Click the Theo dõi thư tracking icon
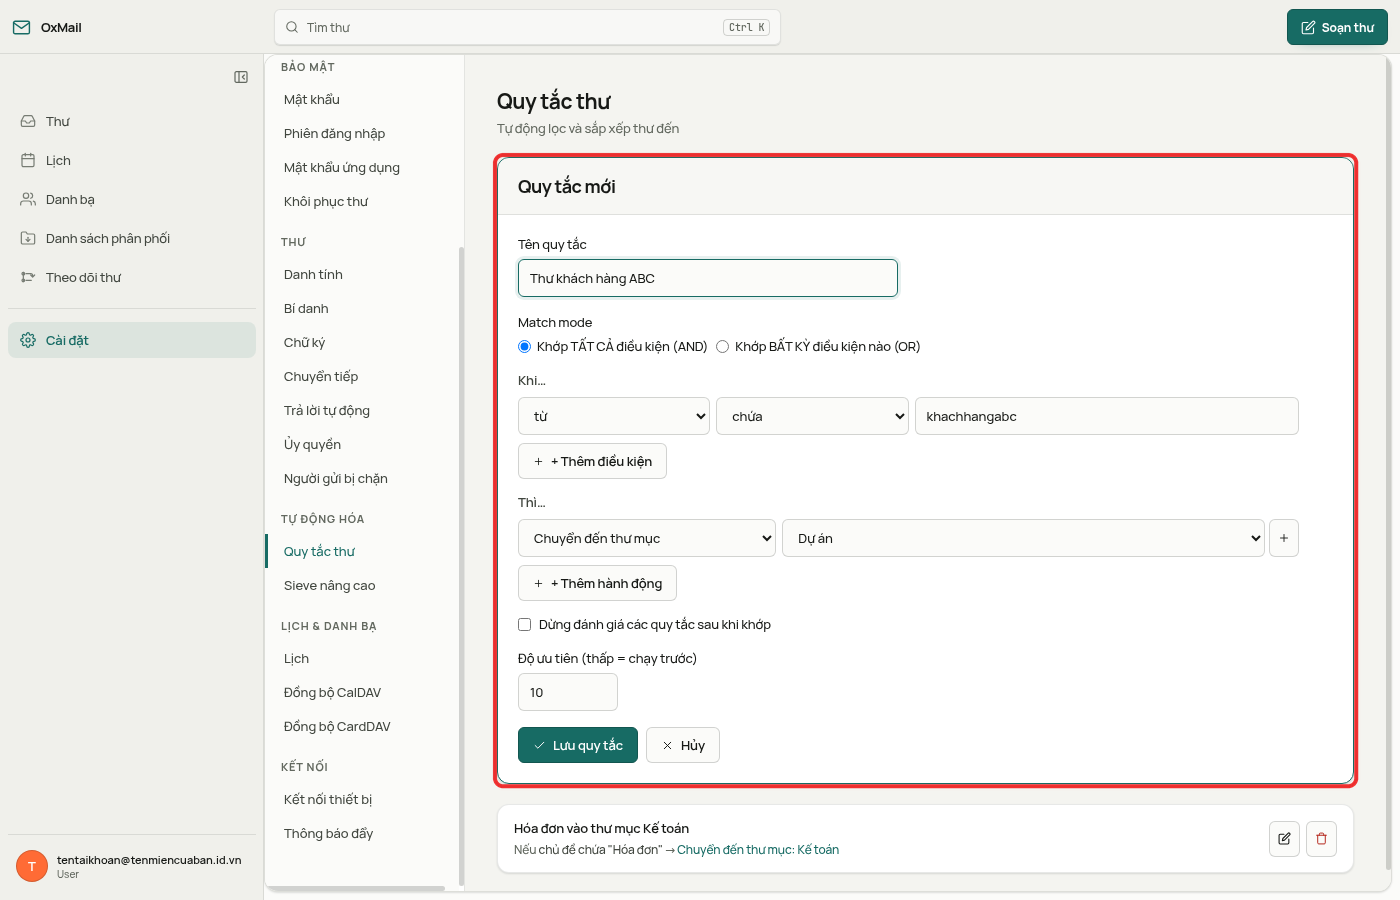The height and width of the screenshot is (900, 1400). (x=28, y=277)
